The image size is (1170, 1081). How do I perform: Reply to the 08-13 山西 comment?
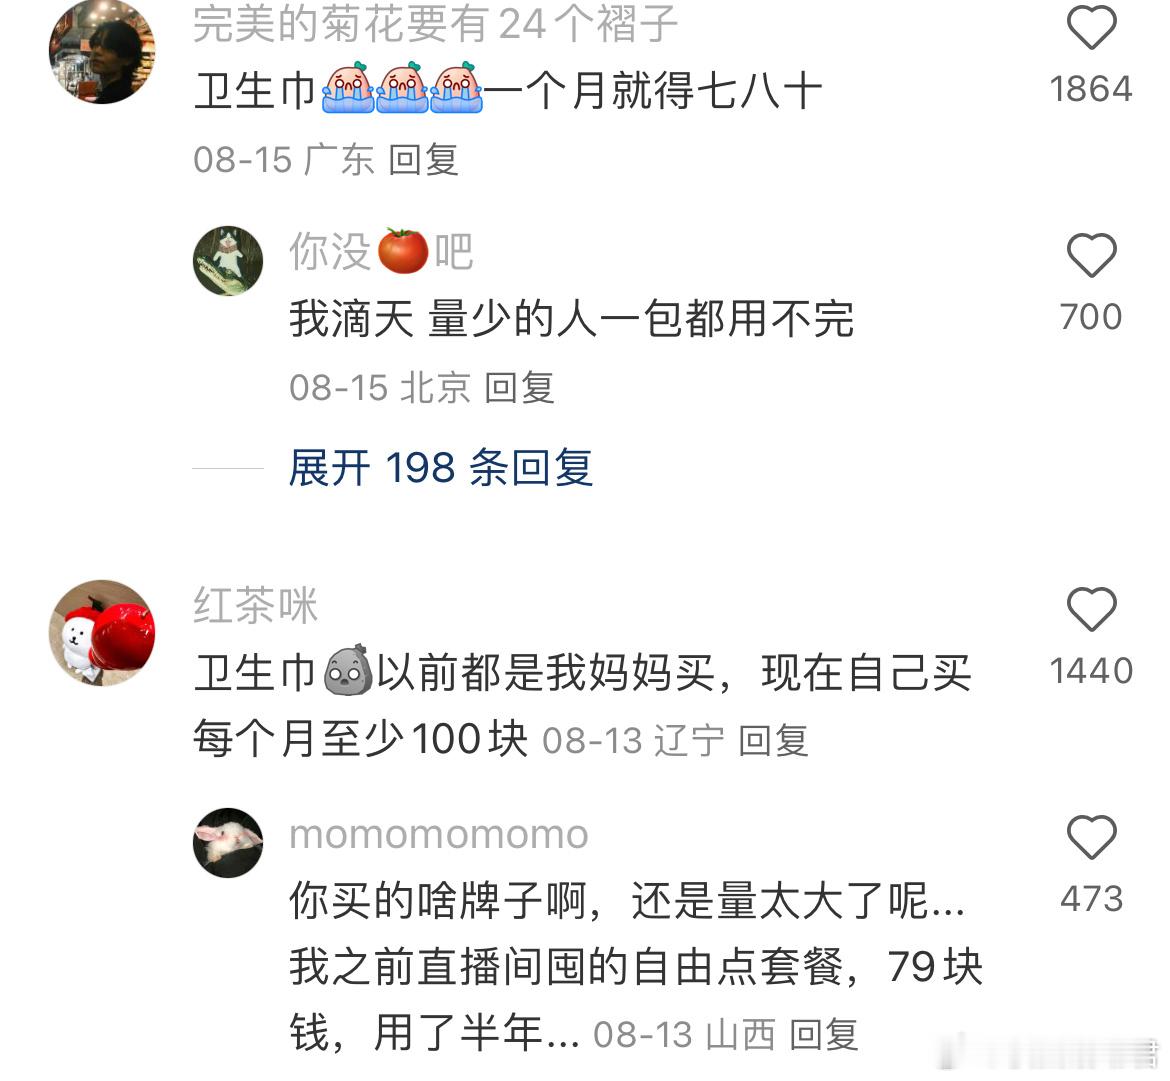click(x=824, y=1035)
